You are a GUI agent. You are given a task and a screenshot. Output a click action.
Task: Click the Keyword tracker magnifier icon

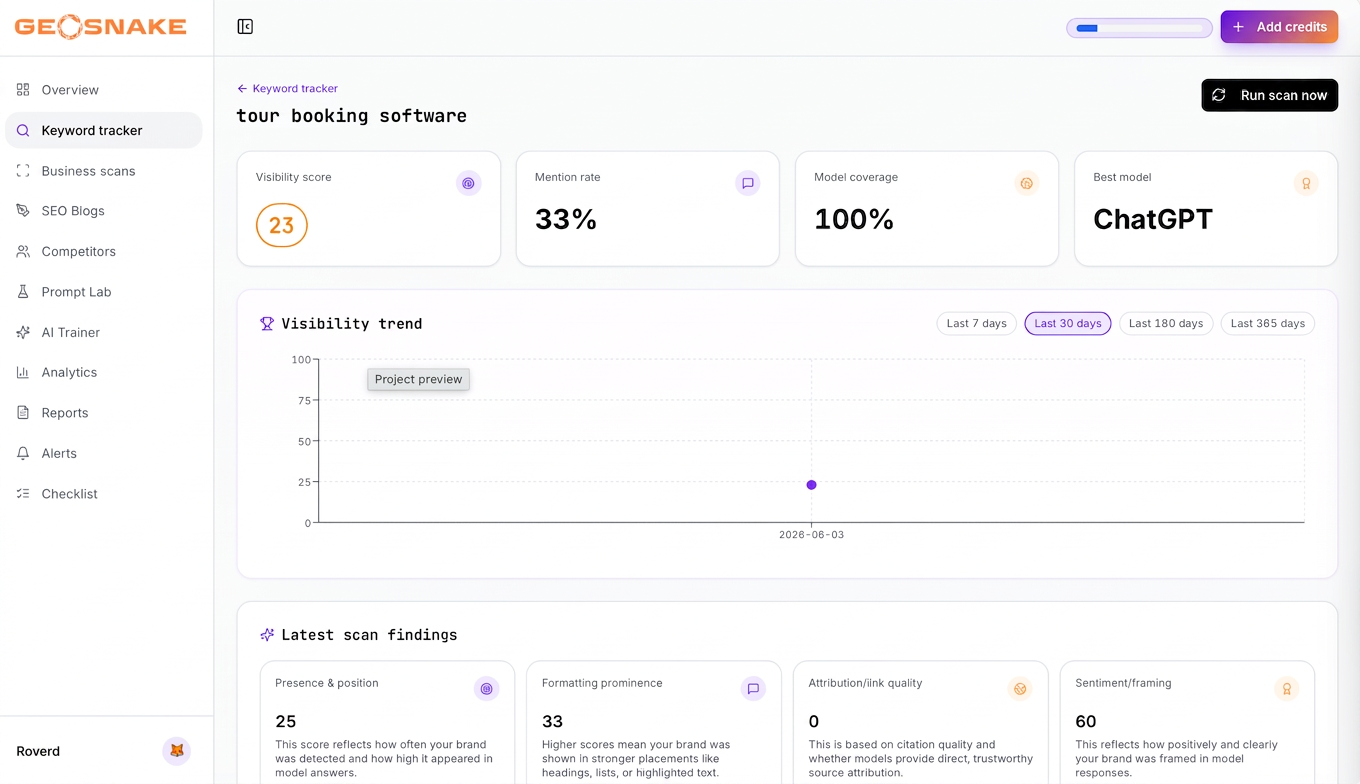coord(23,130)
